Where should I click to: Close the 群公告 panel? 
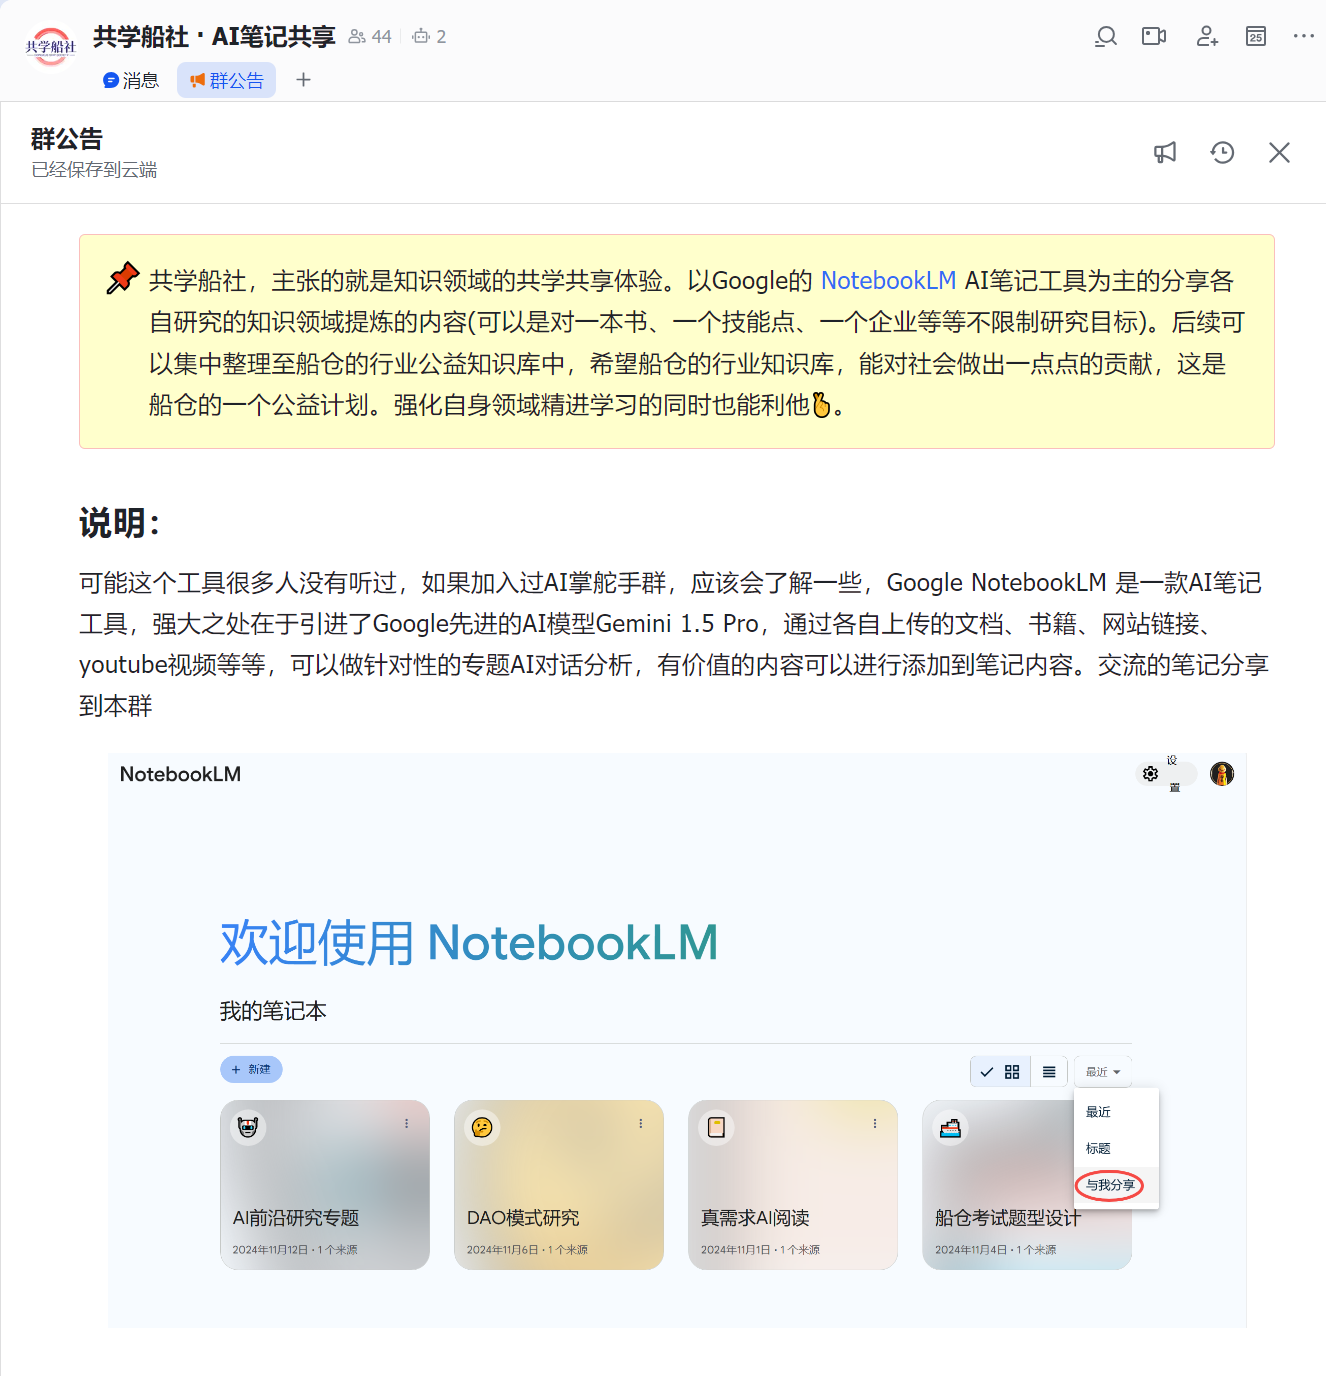pyautogui.click(x=1279, y=153)
